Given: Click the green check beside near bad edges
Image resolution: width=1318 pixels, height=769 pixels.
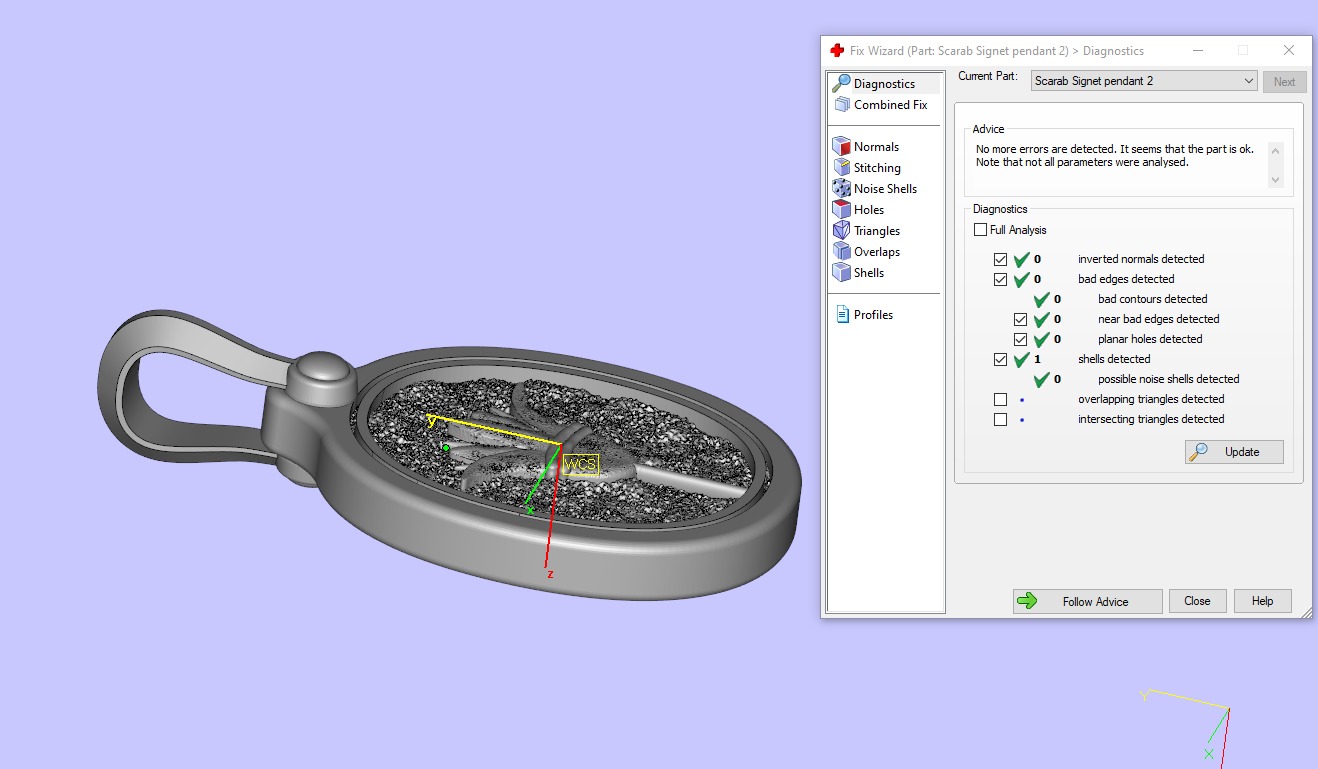Looking at the screenshot, I should pyautogui.click(x=1041, y=319).
